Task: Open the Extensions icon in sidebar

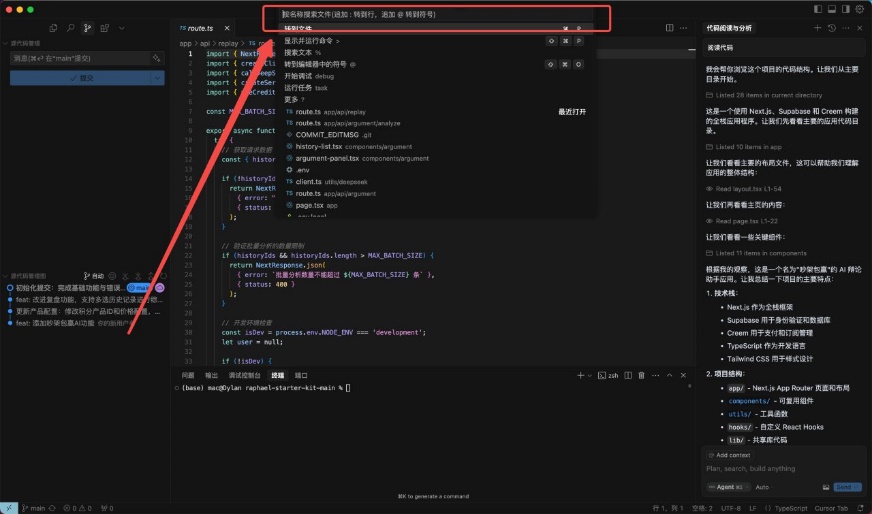Action: [x=106, y=28]
